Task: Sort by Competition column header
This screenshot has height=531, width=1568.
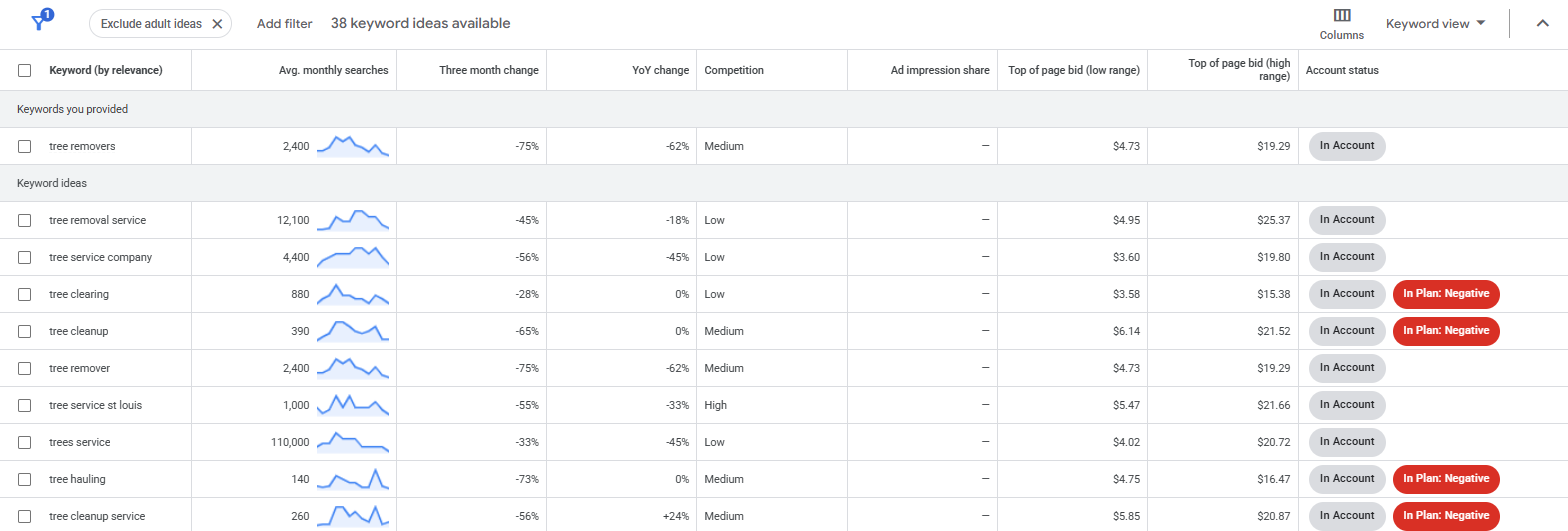Action: (733, 71)
